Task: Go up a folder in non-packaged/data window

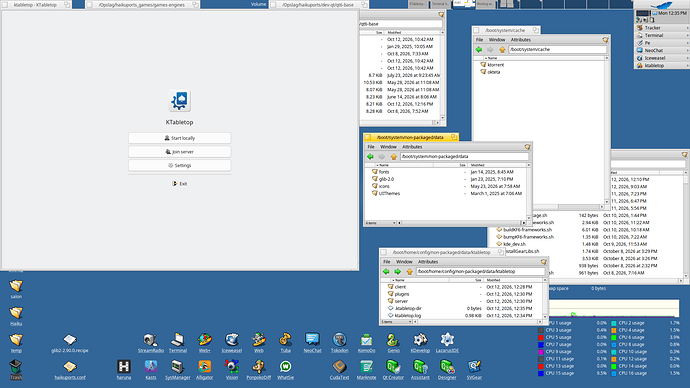Action: 393,157
